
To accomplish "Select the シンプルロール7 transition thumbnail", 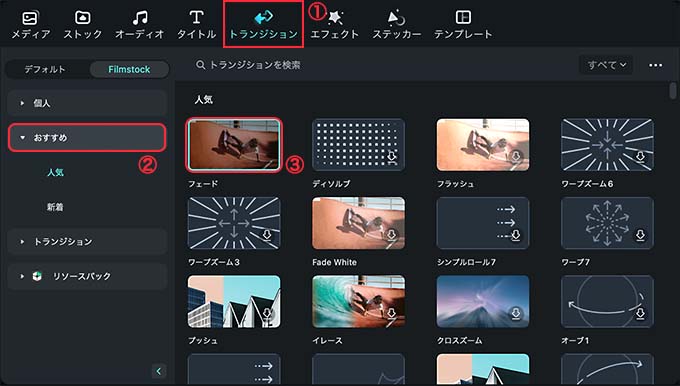I will point(483,223).
